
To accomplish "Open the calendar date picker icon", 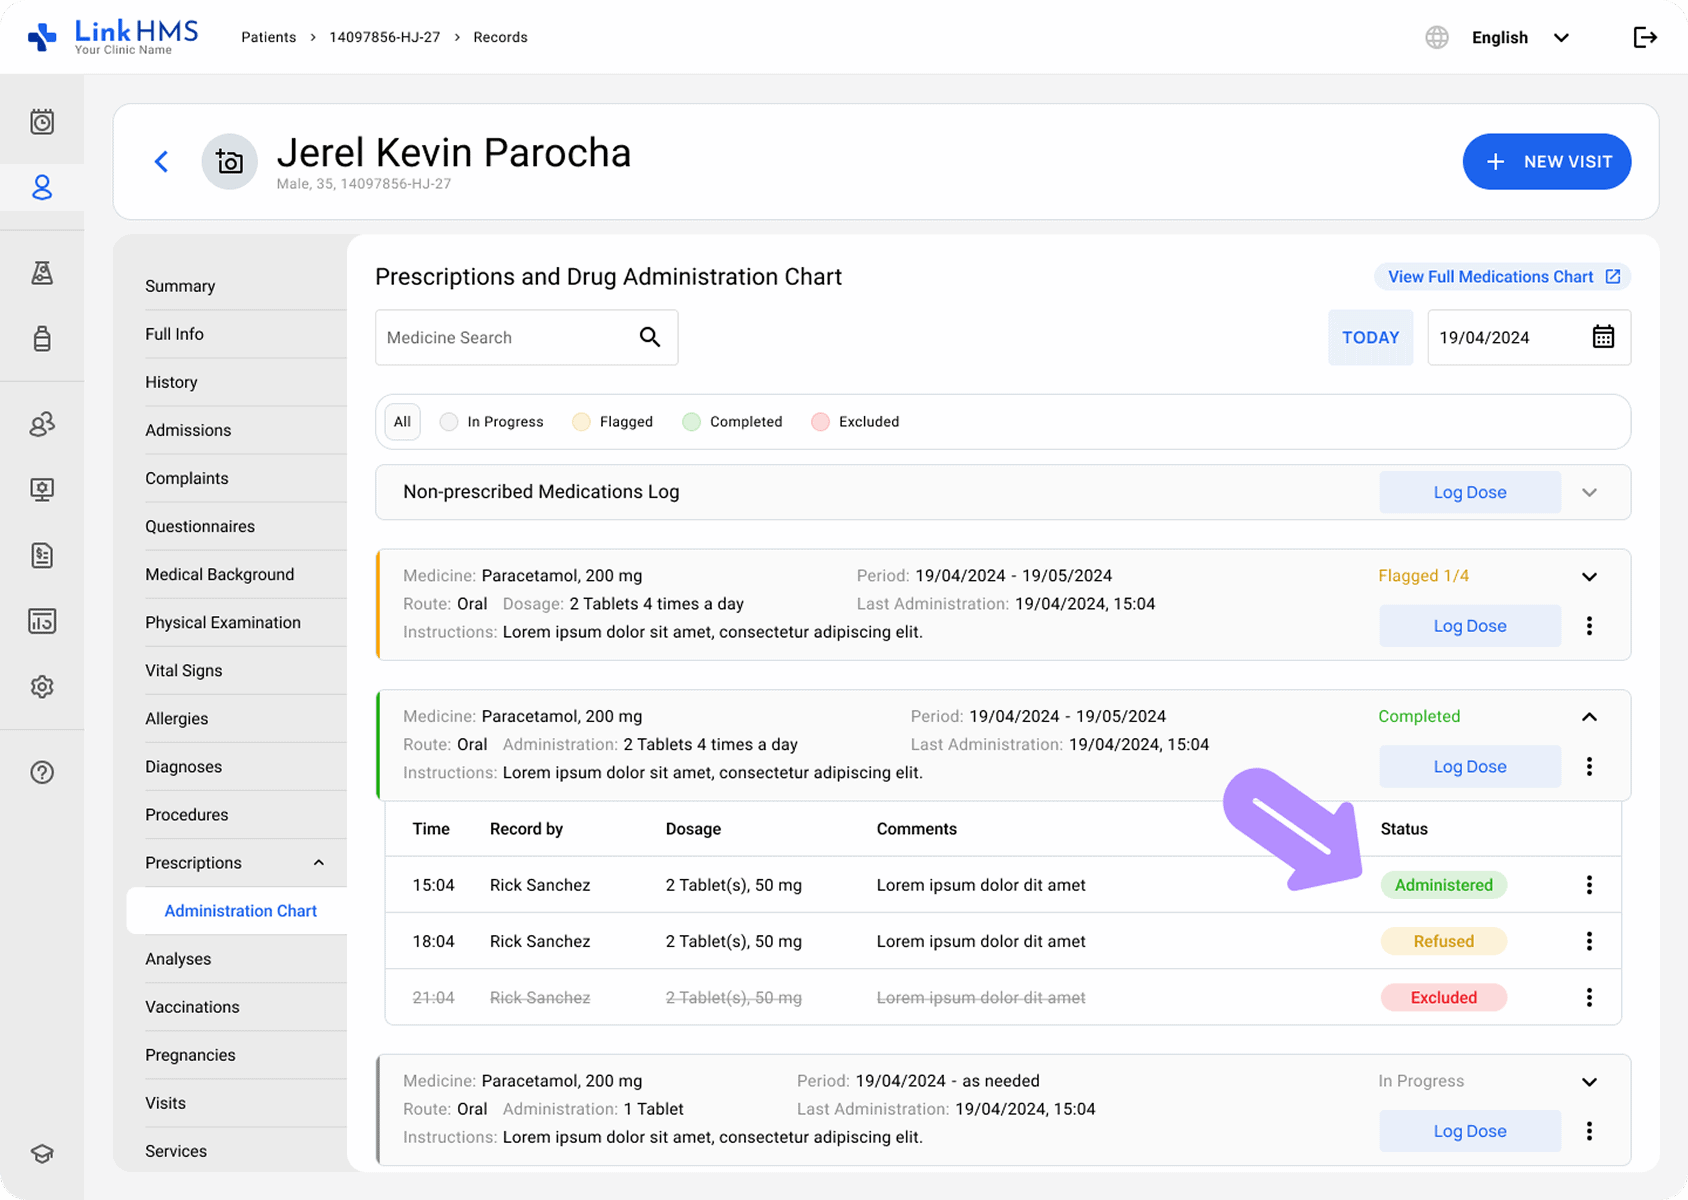I will tap(1602, 337).
